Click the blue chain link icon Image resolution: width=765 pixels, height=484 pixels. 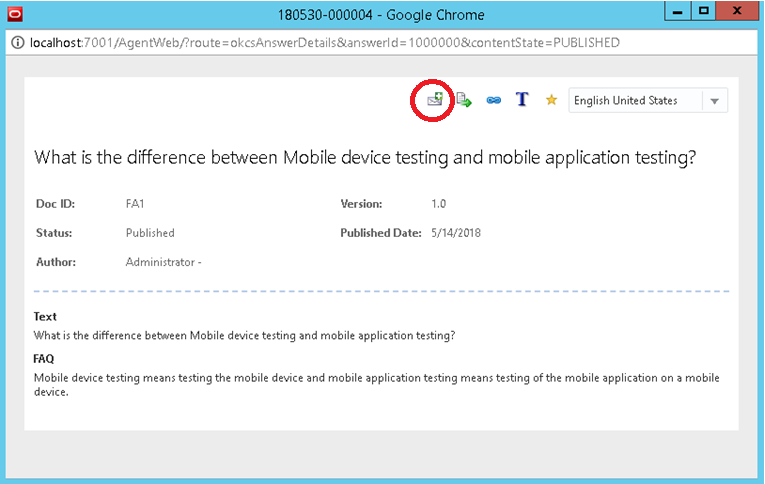[x=494, y=101]
